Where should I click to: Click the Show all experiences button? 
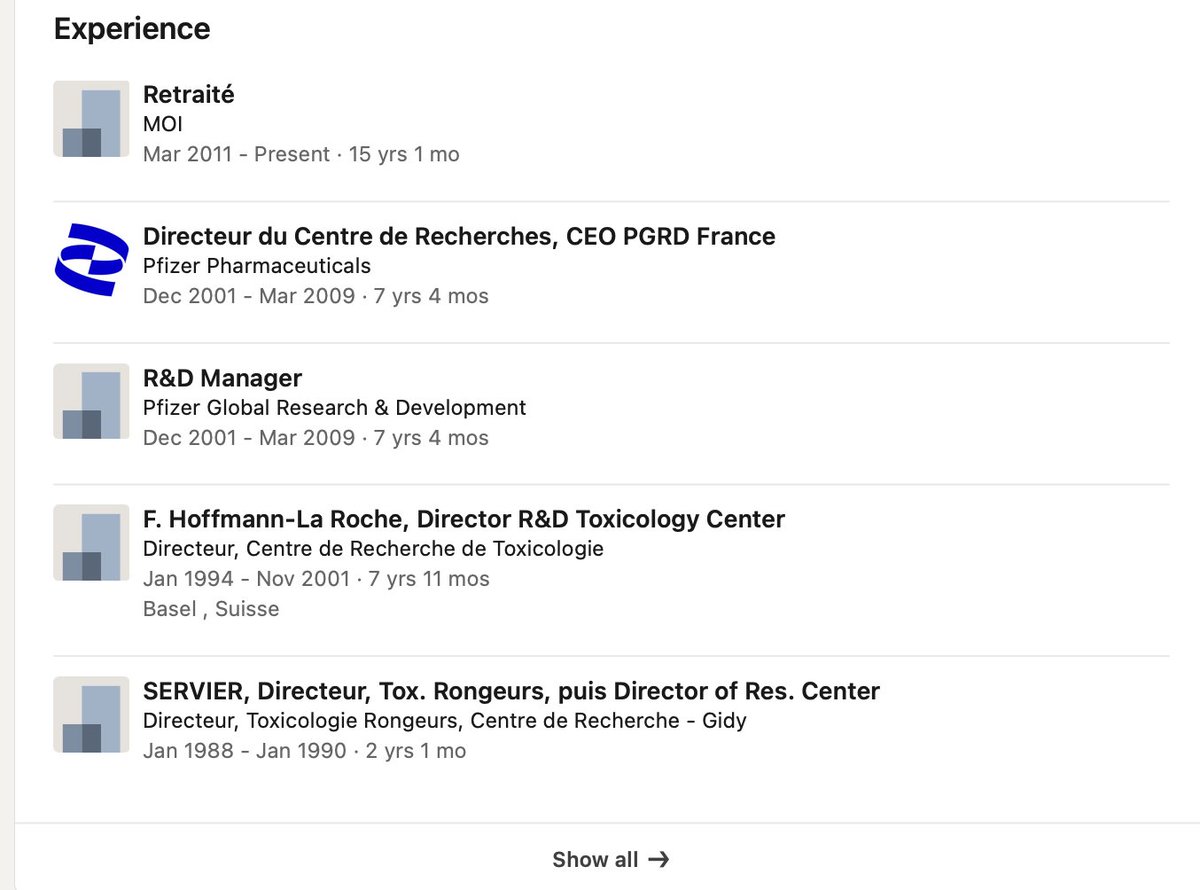(x=611, y=859)
